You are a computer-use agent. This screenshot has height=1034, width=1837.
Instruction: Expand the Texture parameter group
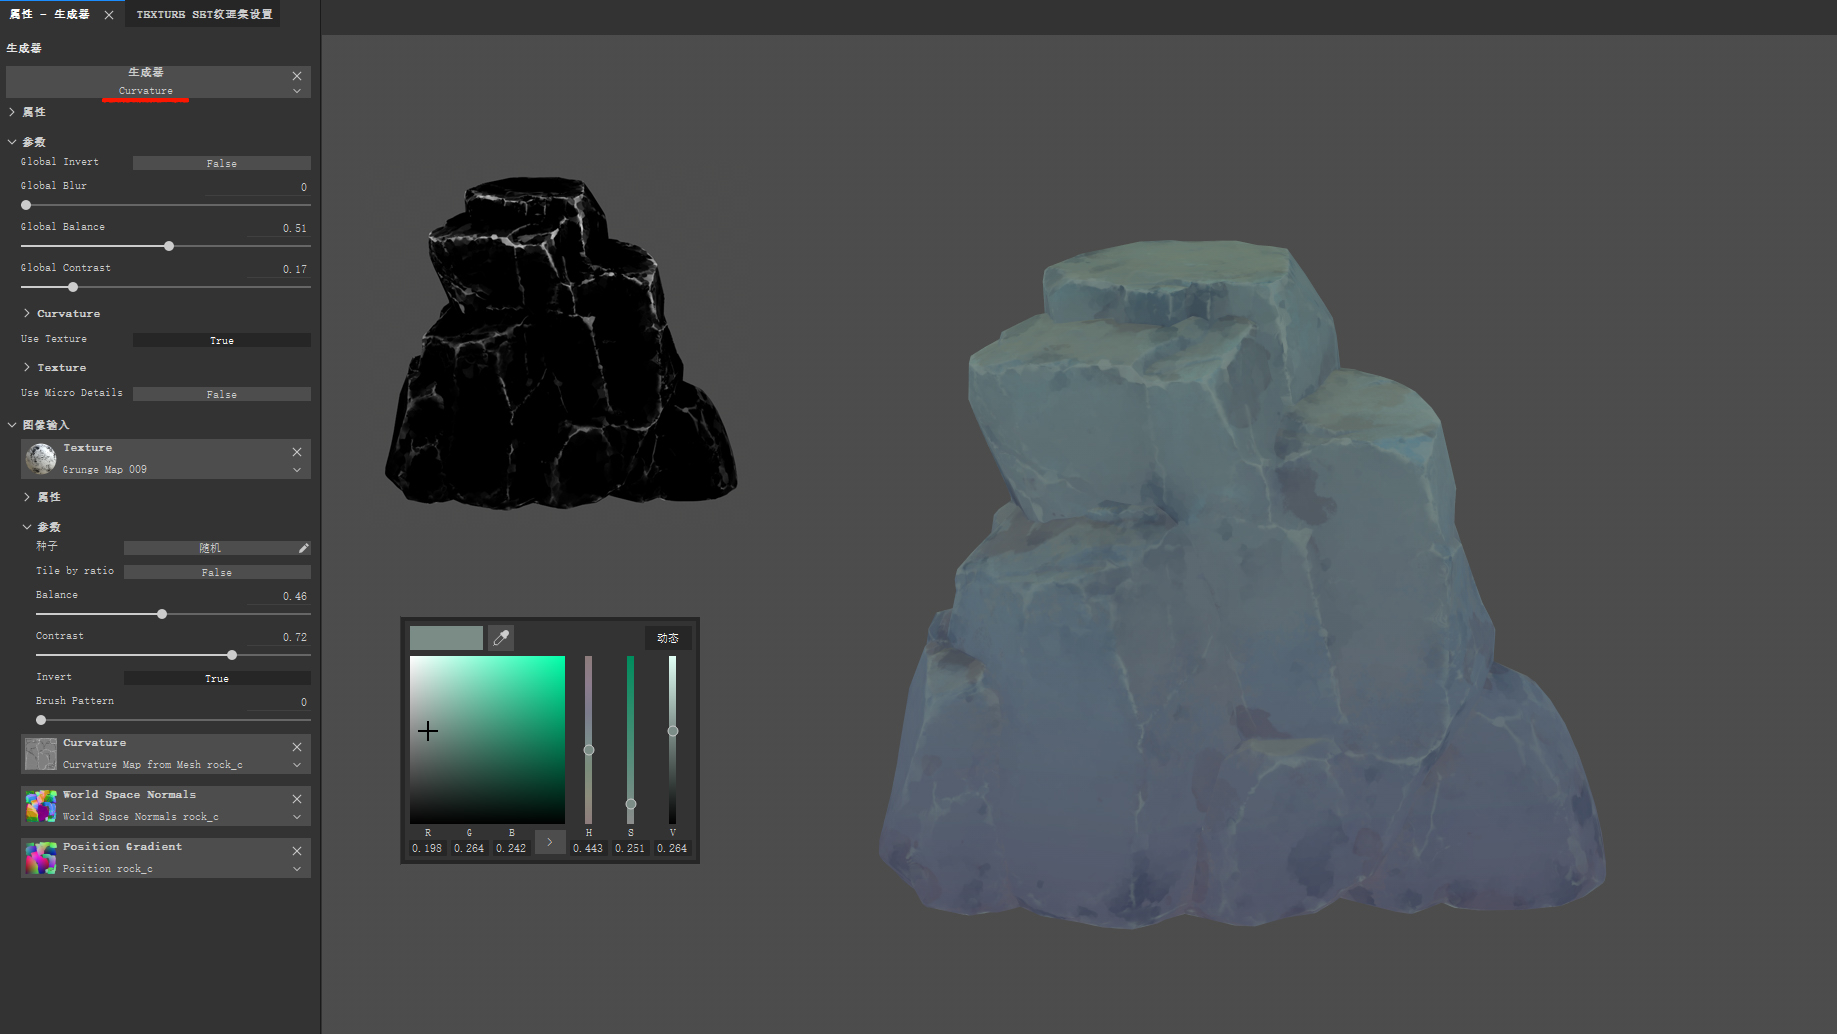(x=27, y=368)
